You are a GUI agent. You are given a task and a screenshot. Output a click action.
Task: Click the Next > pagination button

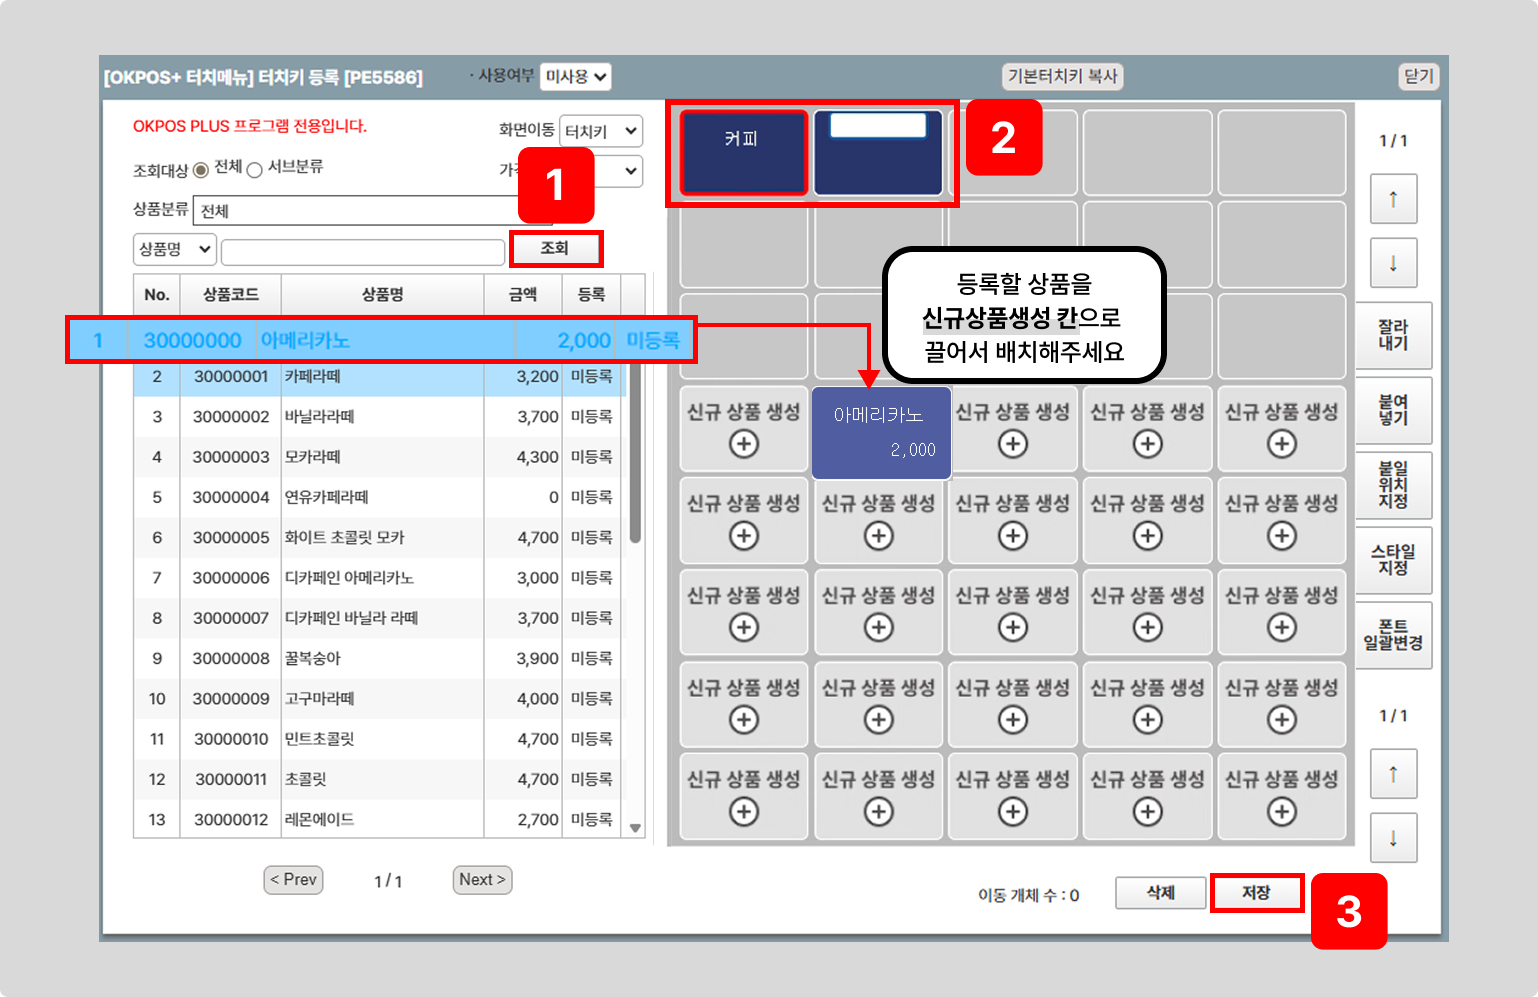(x=482, y=880)
